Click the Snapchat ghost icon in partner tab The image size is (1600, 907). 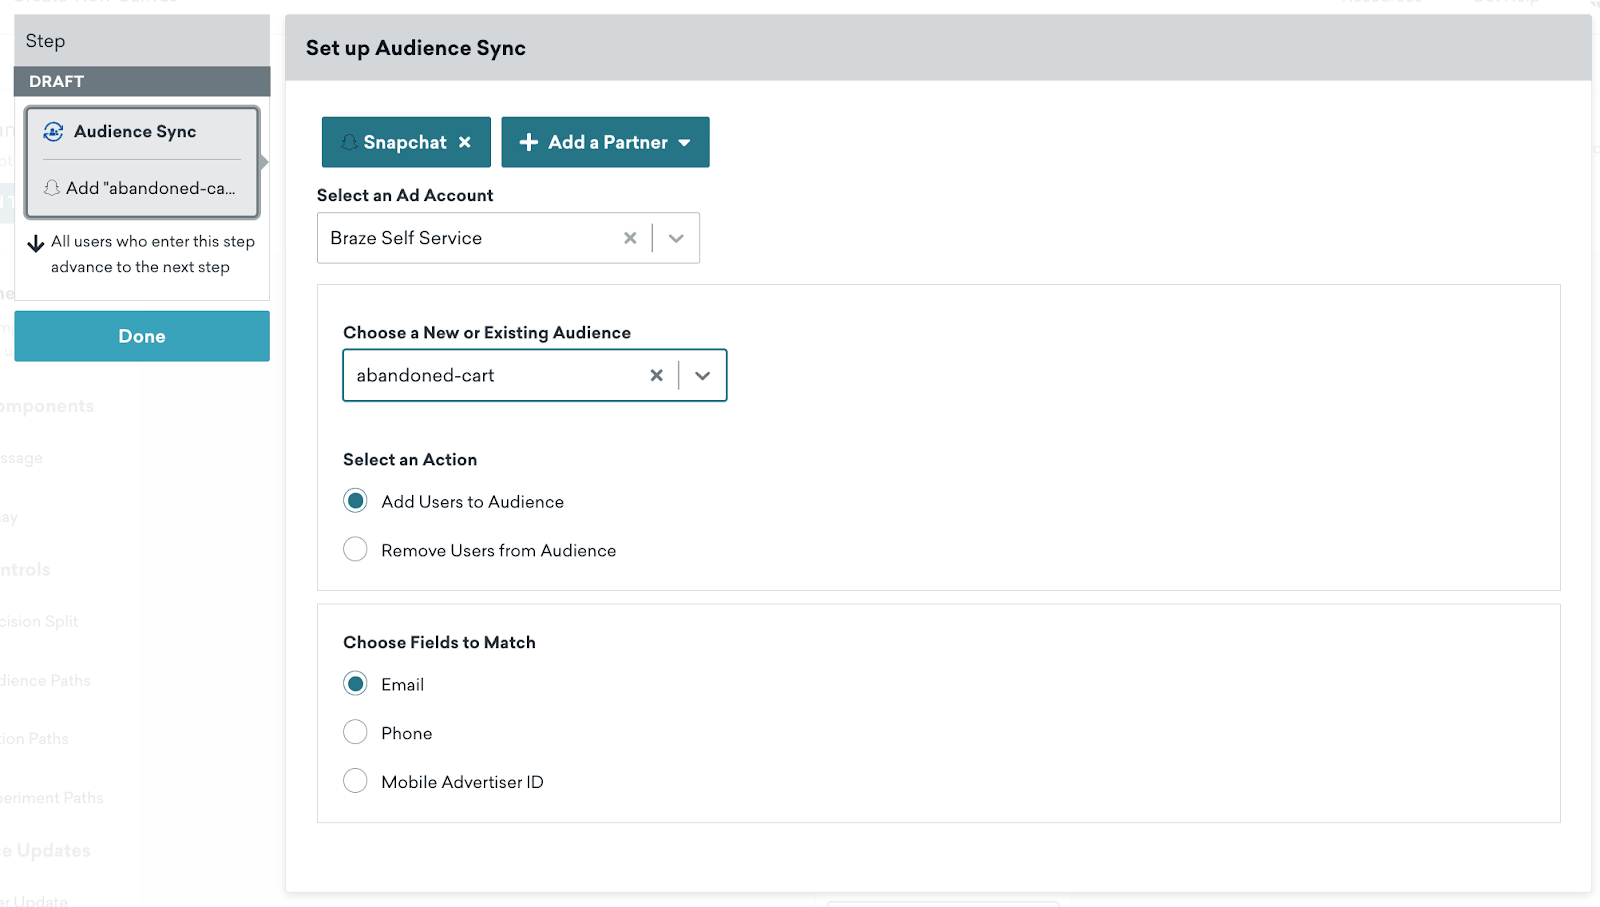(x=349, y=142)
